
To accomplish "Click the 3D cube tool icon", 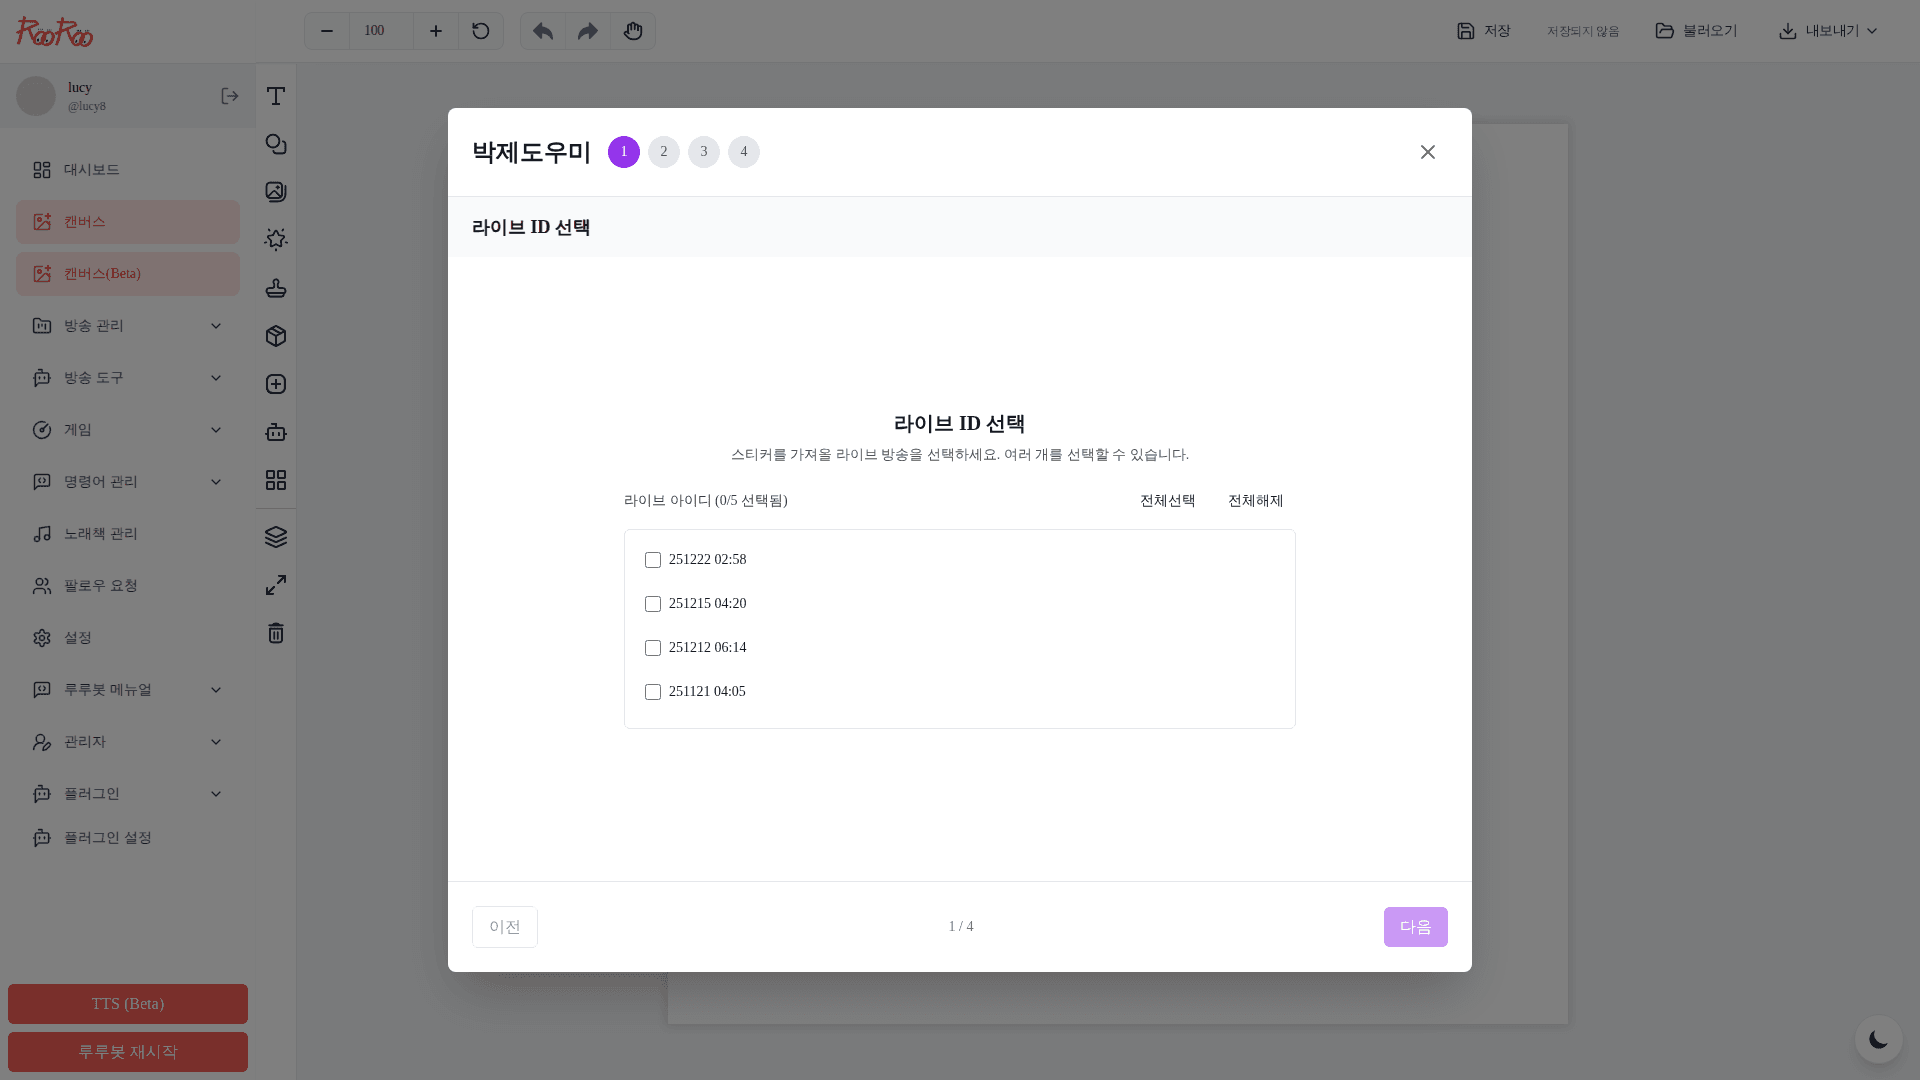I will (275, 336).
